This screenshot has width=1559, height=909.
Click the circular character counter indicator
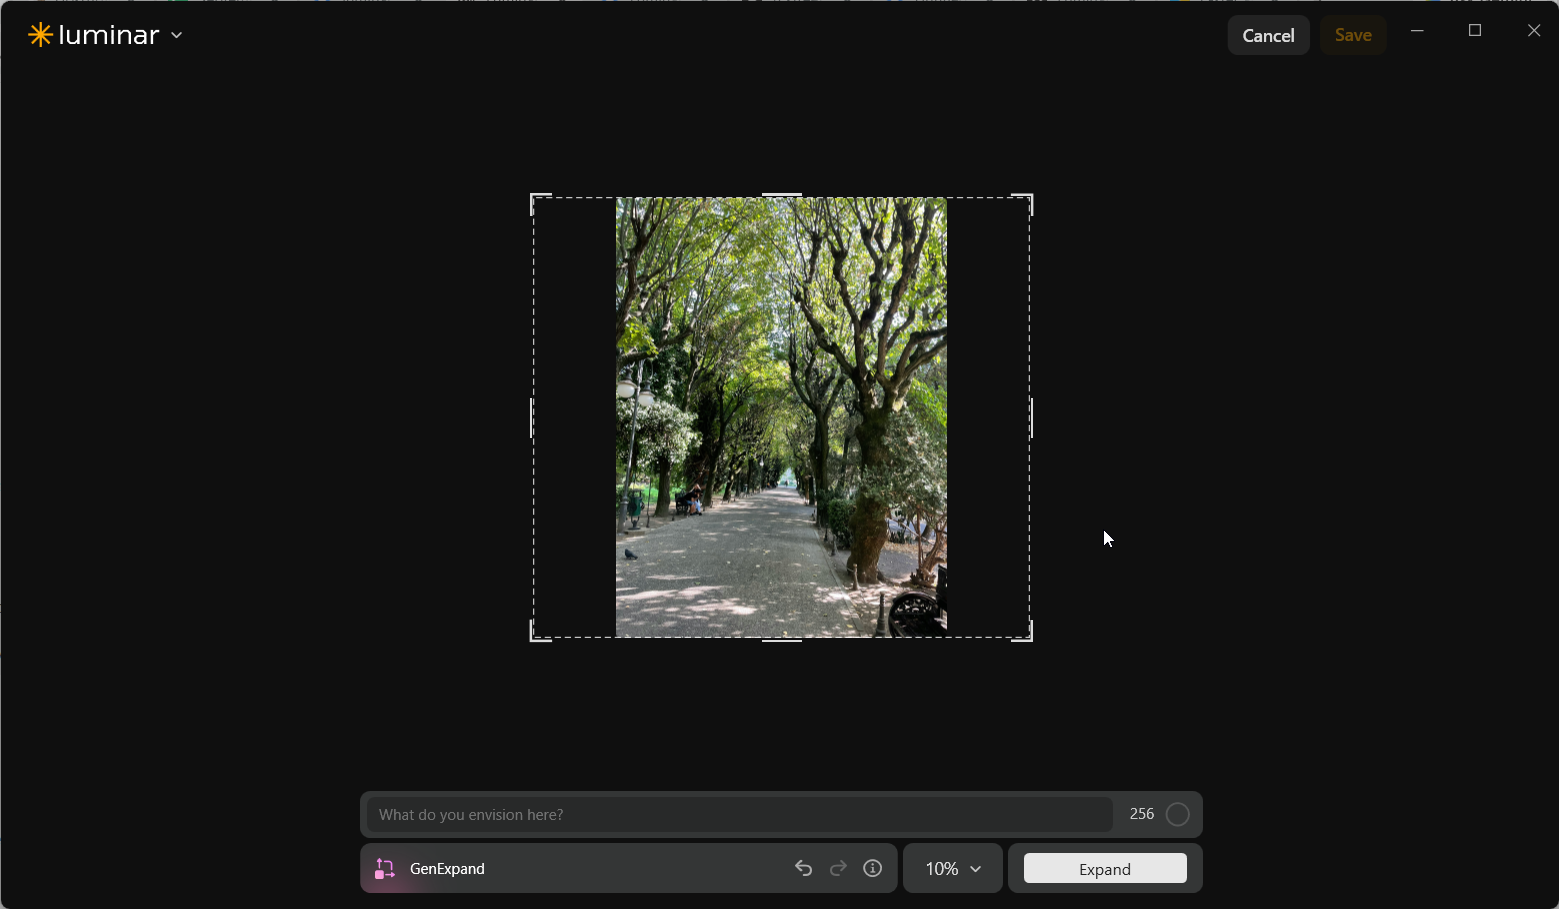(x=1178, y=814)
